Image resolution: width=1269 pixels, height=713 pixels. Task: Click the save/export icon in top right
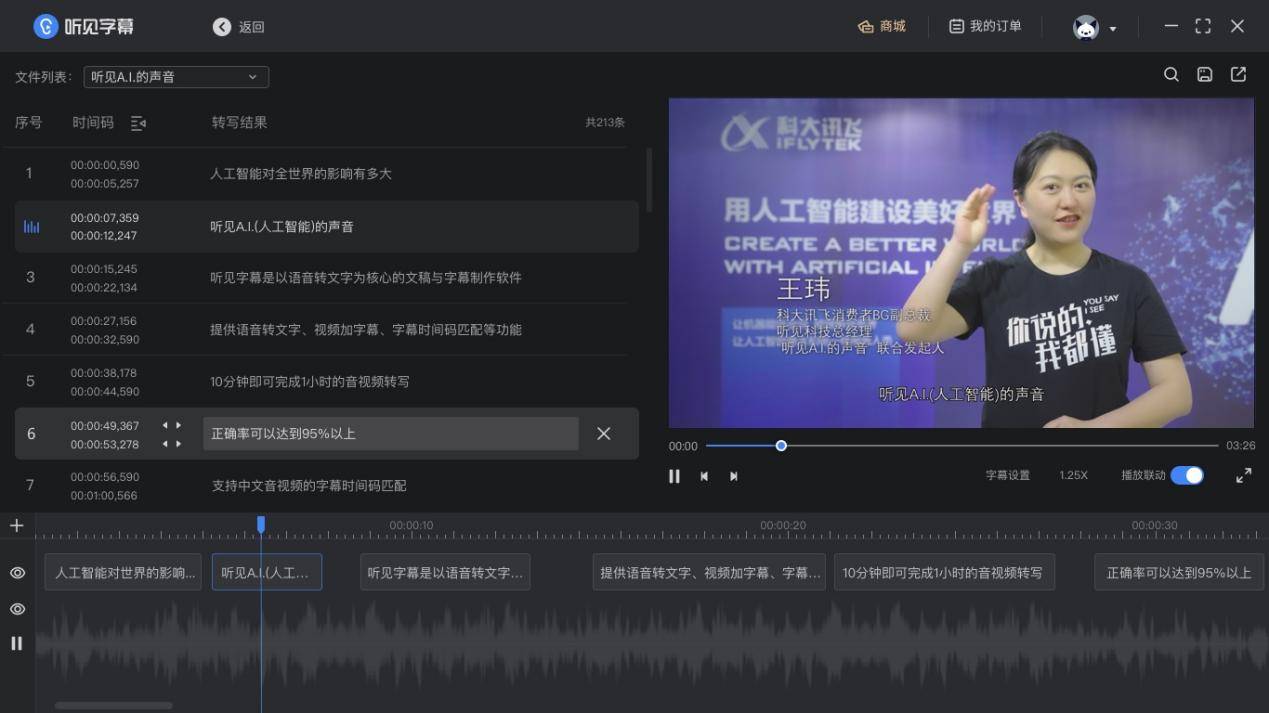tap(1203, 74)
